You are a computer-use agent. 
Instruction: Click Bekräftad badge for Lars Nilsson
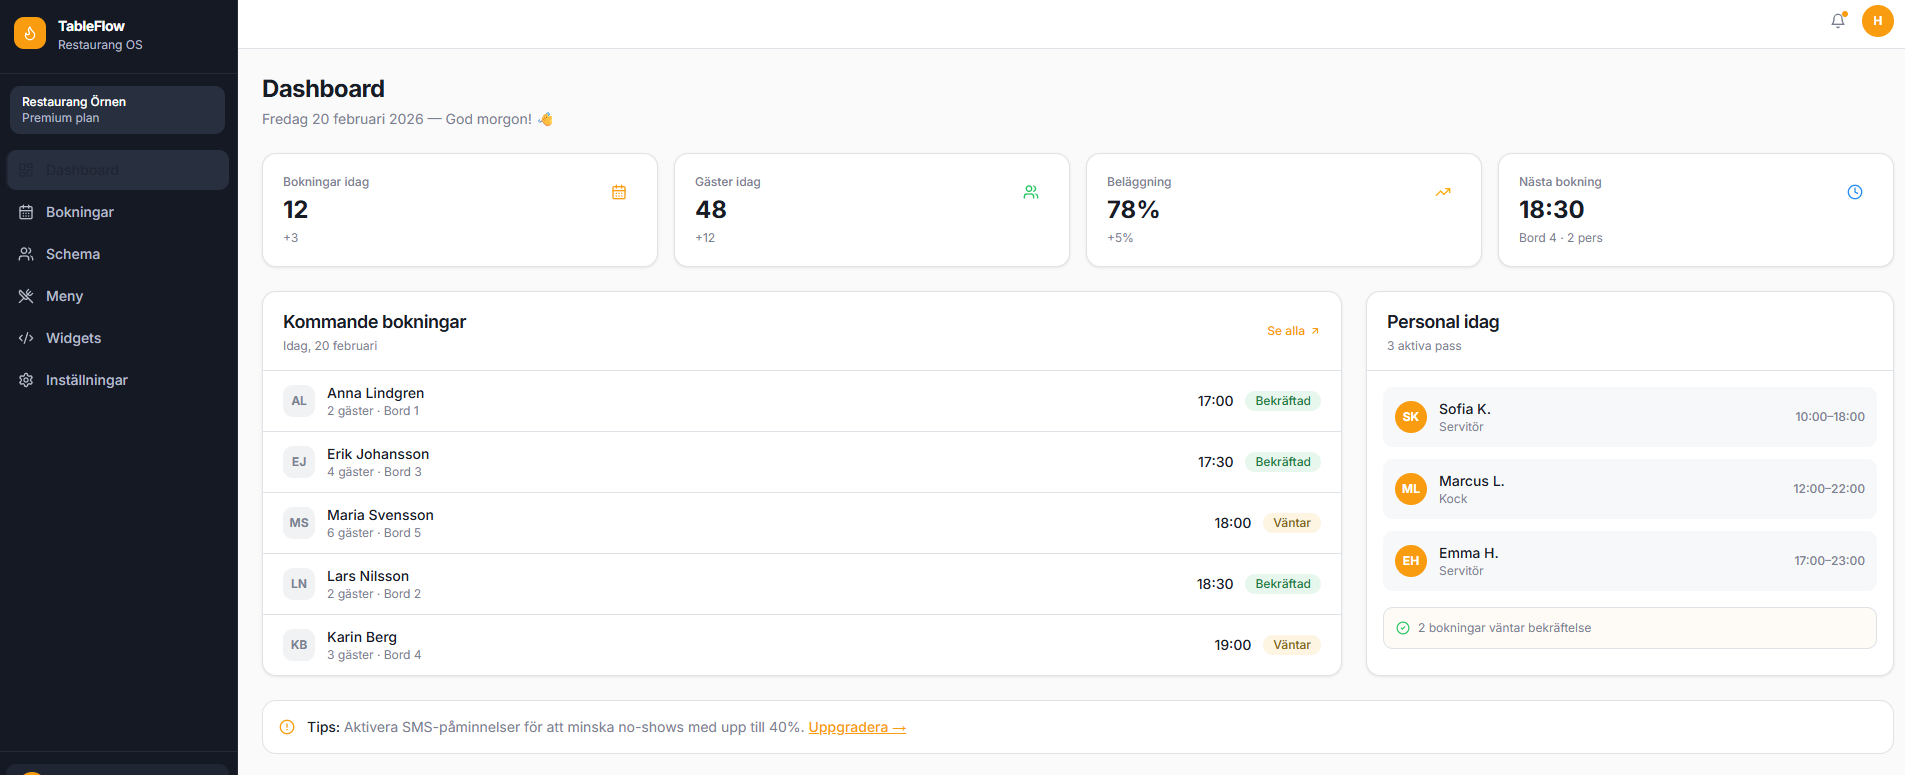1283,584
